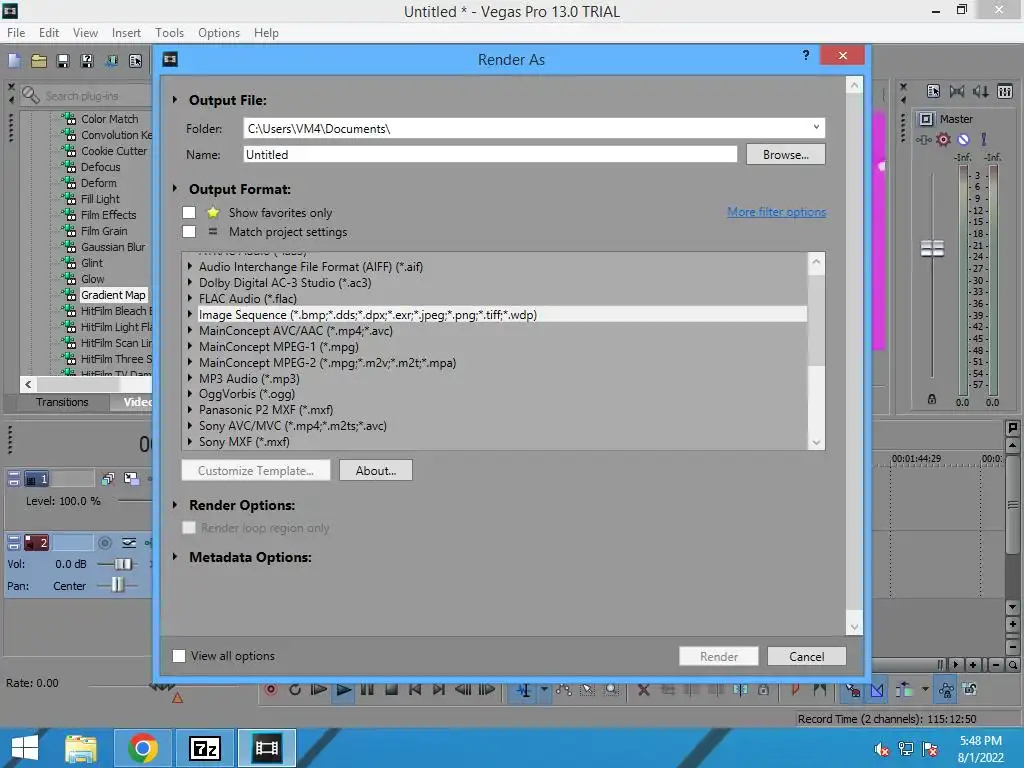Open the Insert menu

coord(126,33)
